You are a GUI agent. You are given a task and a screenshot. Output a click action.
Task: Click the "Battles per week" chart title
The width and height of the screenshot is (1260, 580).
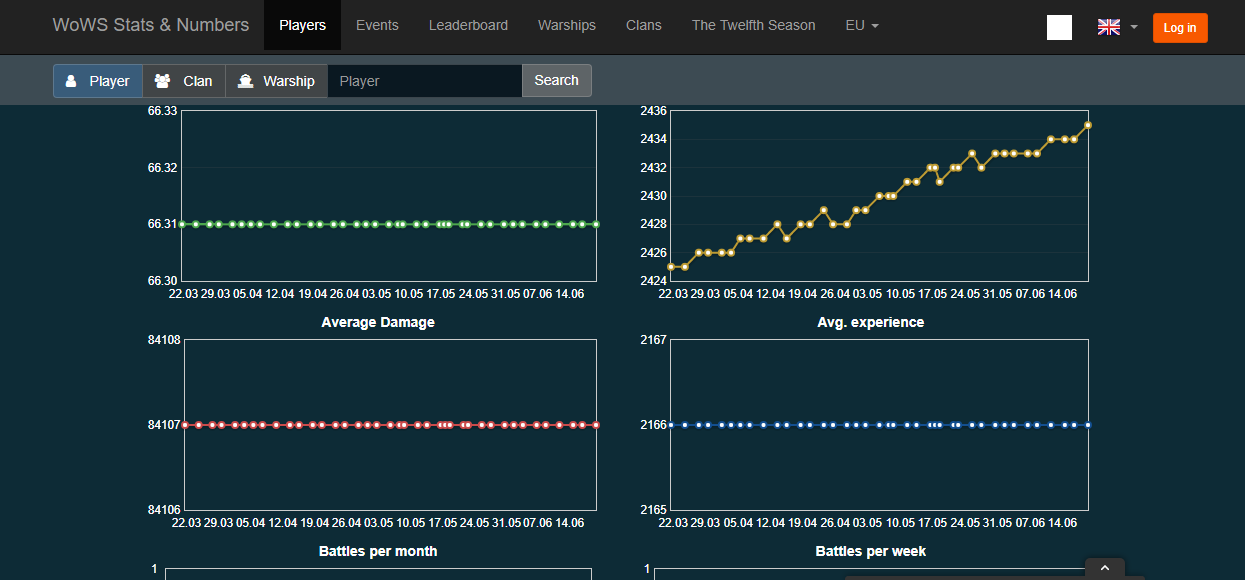[x=871, y=551]
